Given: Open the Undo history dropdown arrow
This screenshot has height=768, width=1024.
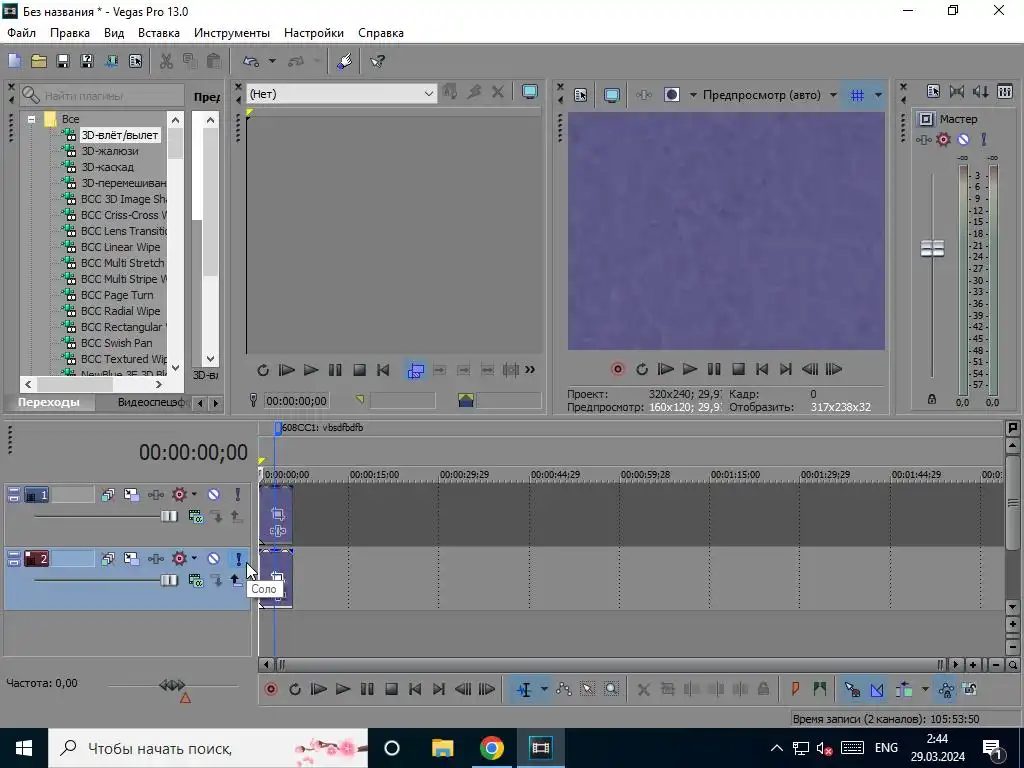Looking at the screenshot, I should coord(272,61).
